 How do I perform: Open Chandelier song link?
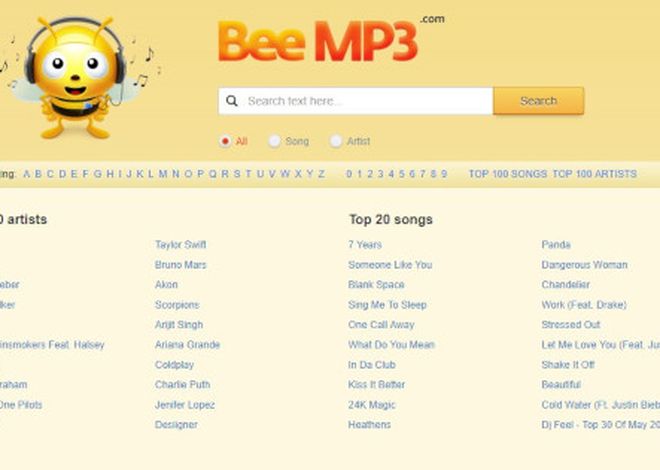click(566, 284)
